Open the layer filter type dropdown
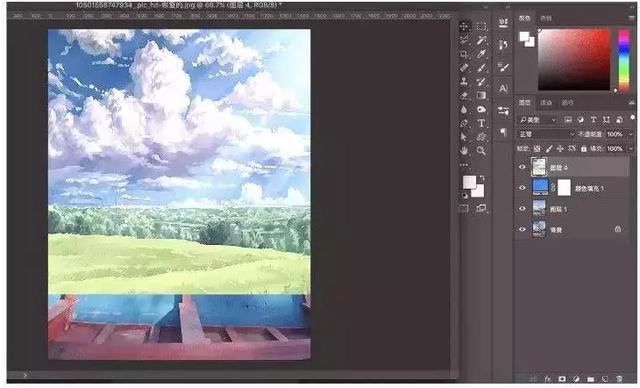 point(538,120)
